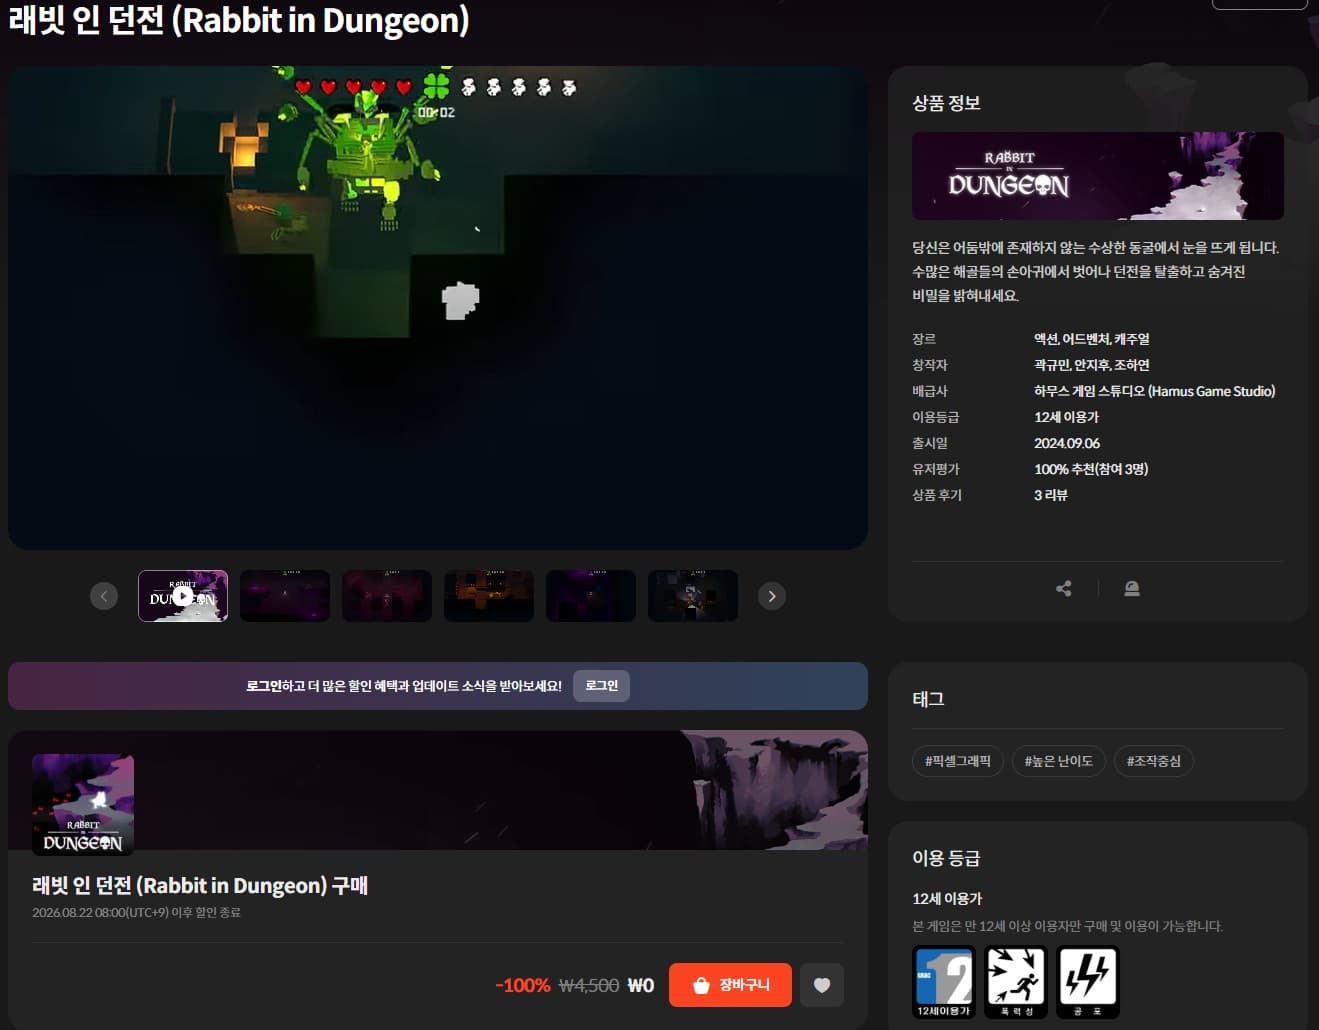The height and width of the screenshot is (1030, 1319).
Task: Click the "이용 등급" section heading
Action: coord(946,858)
